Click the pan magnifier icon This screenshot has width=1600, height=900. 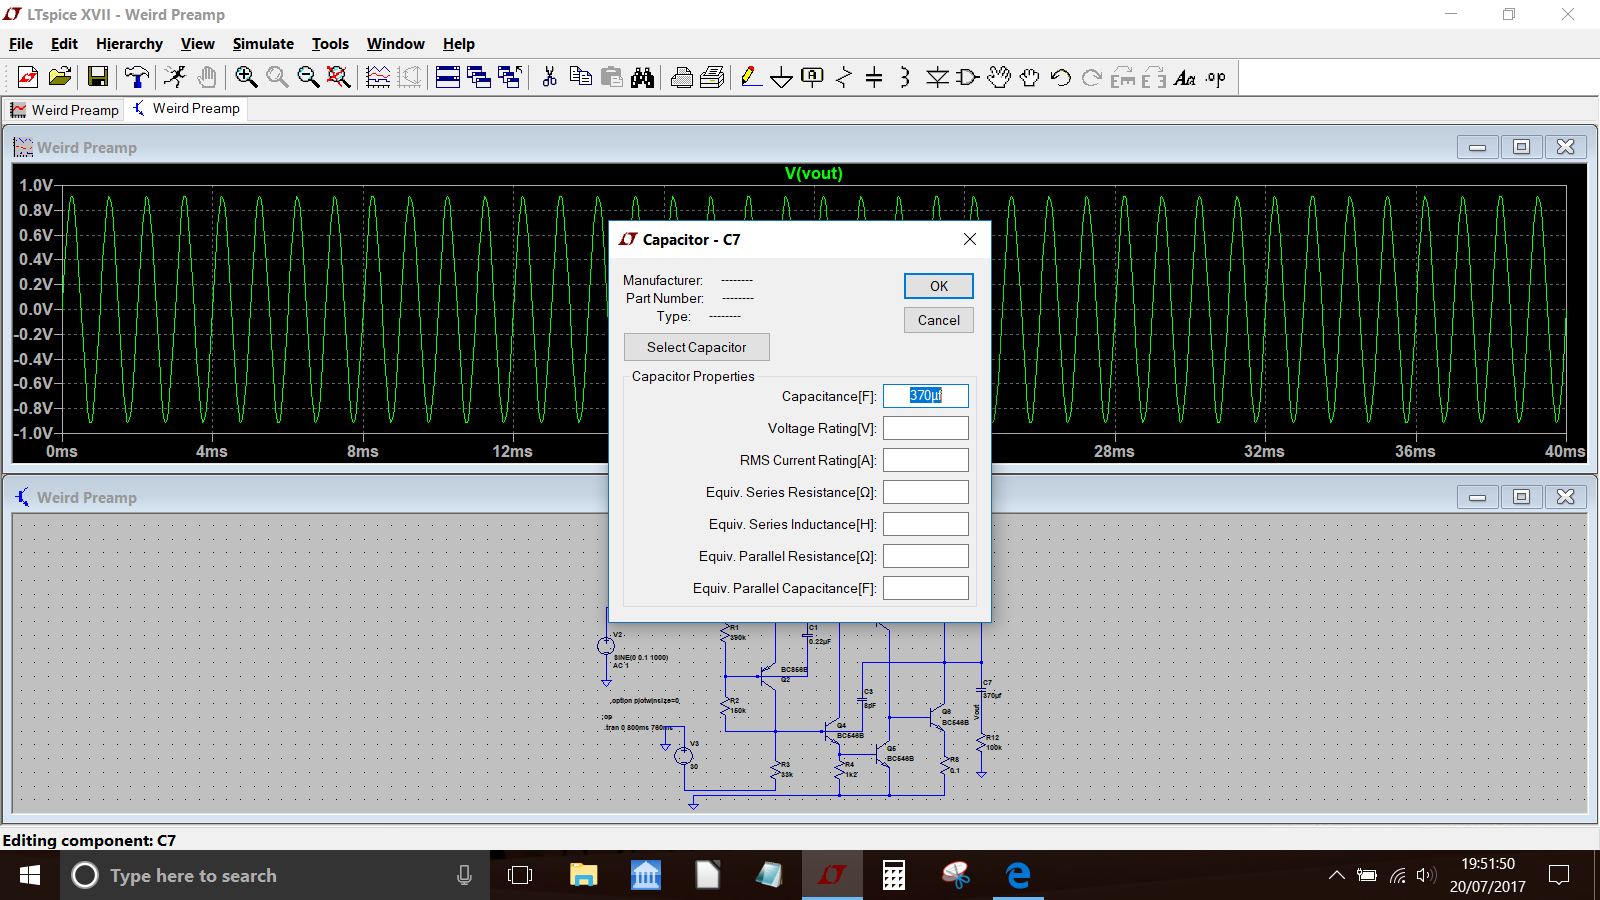coord(277,77)
